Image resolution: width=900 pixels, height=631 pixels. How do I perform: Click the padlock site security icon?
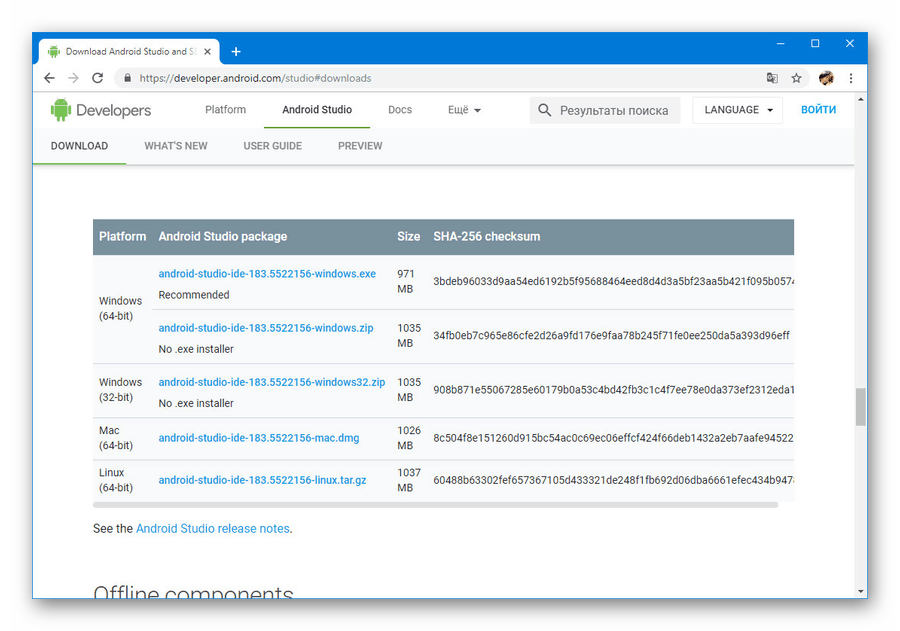tap(127, 78)
